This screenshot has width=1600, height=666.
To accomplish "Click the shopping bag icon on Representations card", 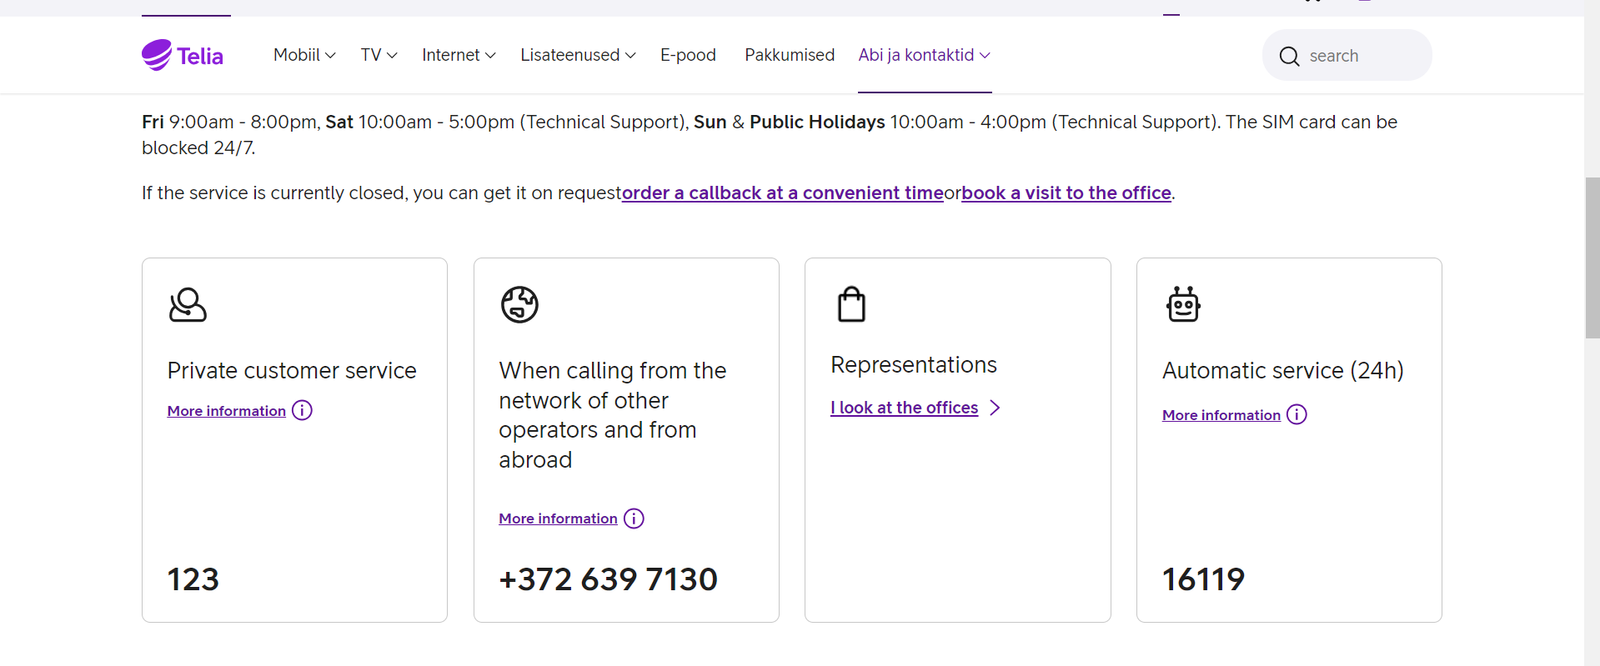I will click(850, 303).
